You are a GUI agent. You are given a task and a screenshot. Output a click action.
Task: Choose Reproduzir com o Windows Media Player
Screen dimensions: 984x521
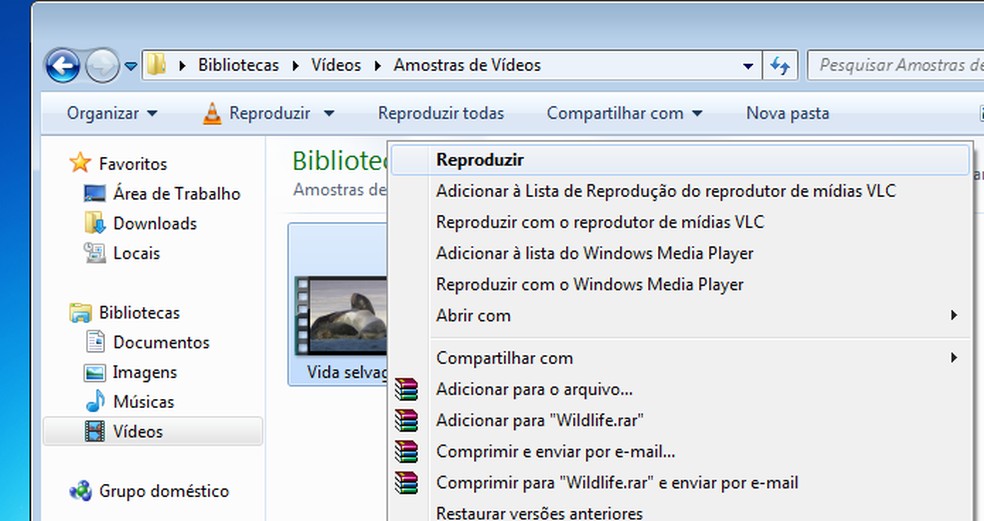coord(680,284)
